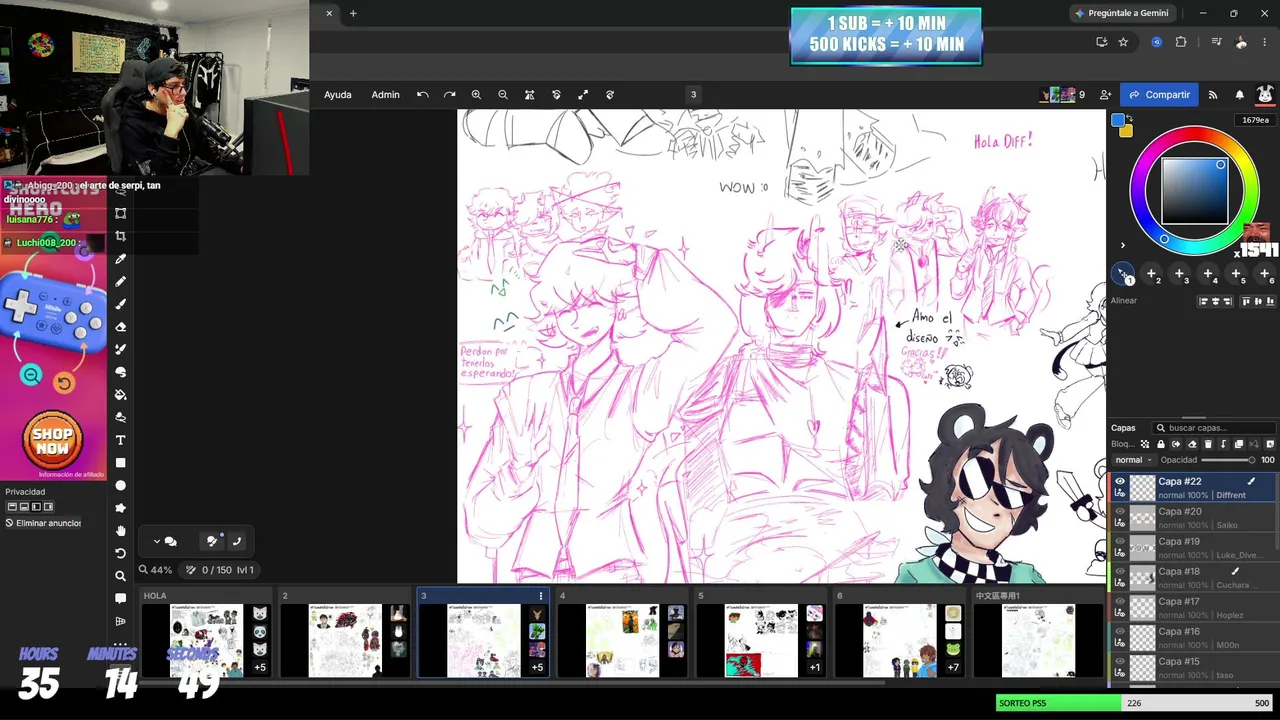The height and width of the screenshot is (720, 1280).
Task: Zoom out using the top toolbar
Action: (503, 95)
